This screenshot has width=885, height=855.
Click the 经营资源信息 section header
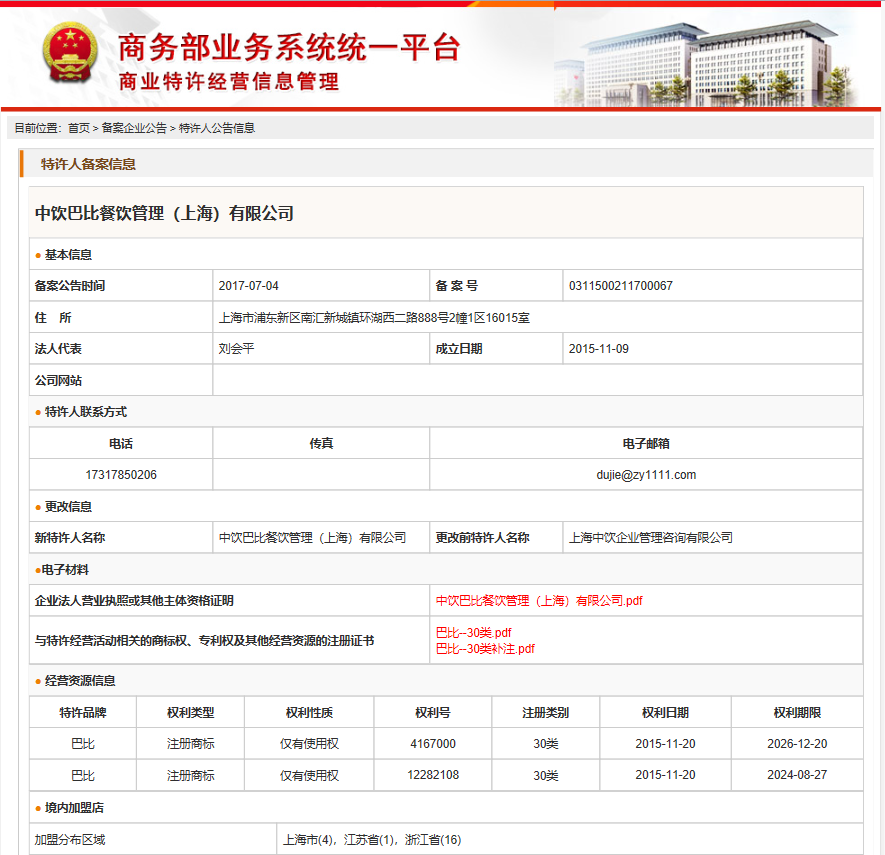click(80, 681)
